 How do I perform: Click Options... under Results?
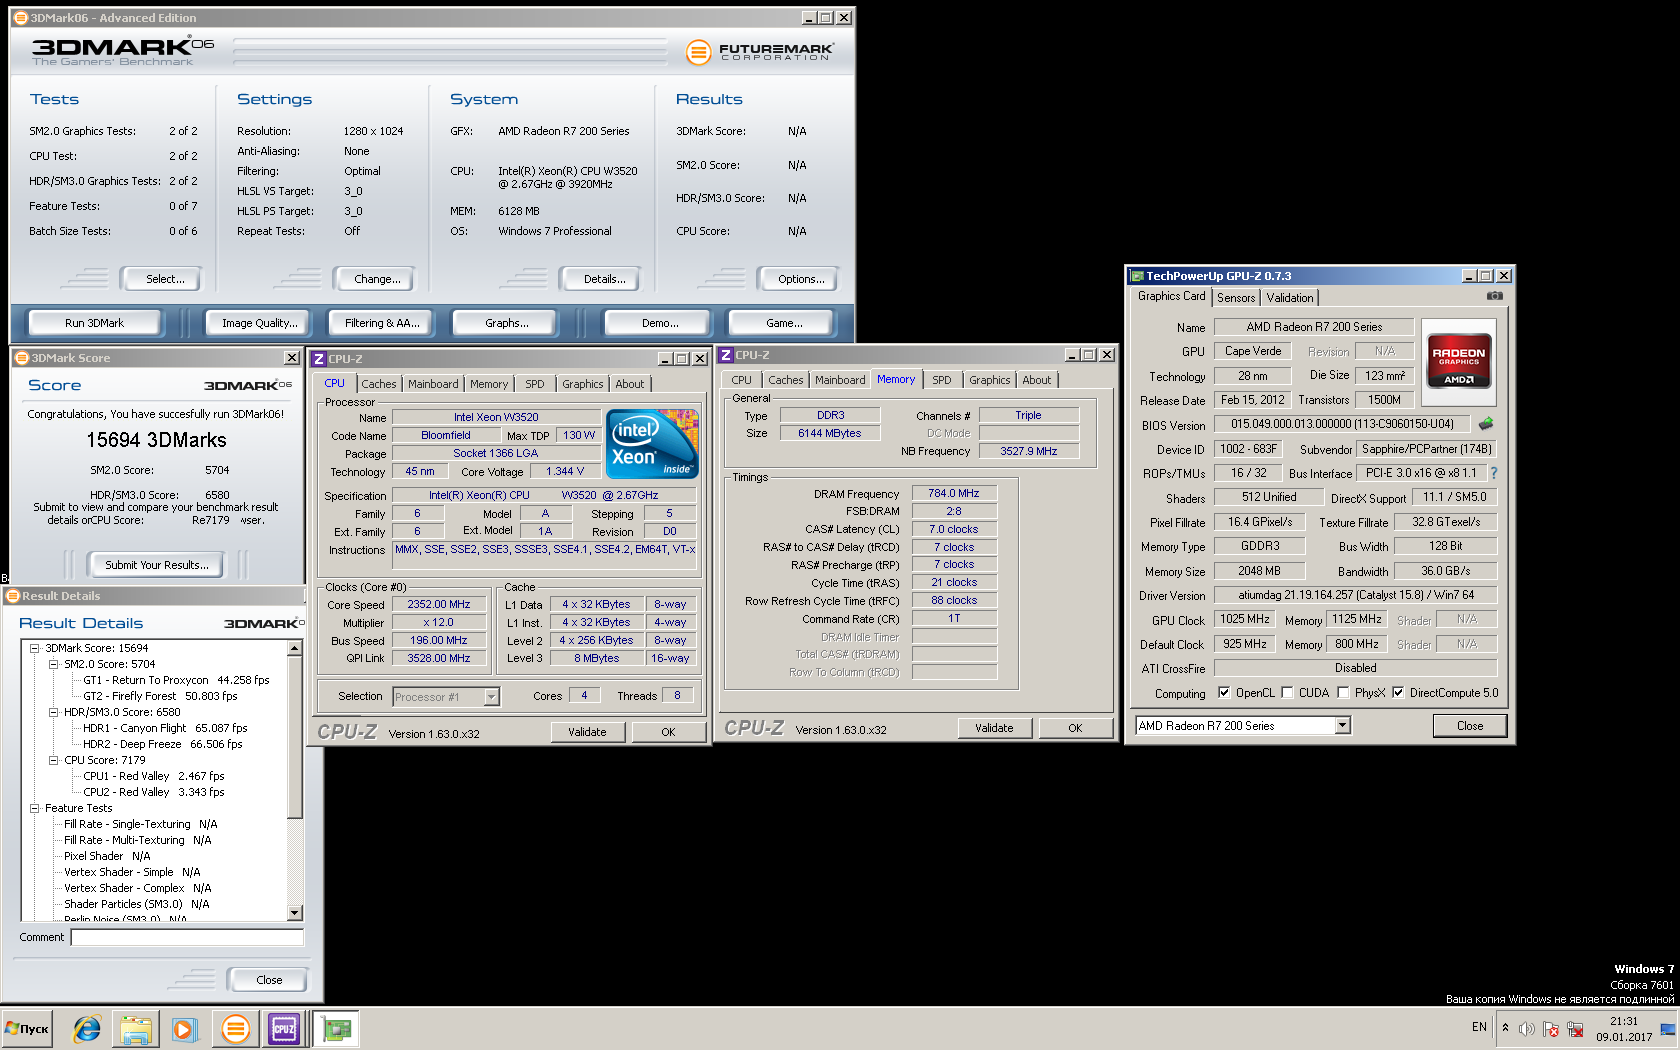[x=801, y=279]
